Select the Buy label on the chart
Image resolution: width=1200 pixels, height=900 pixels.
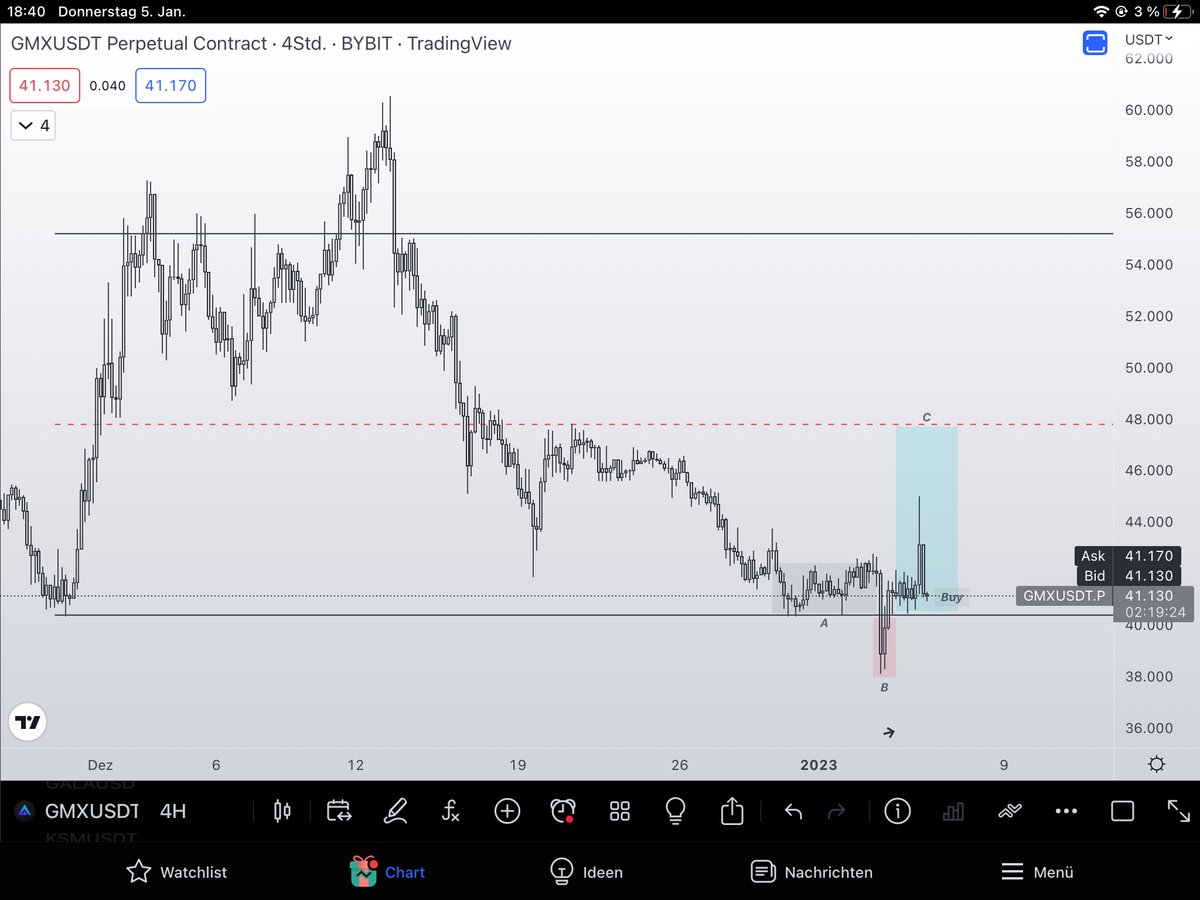952,597
